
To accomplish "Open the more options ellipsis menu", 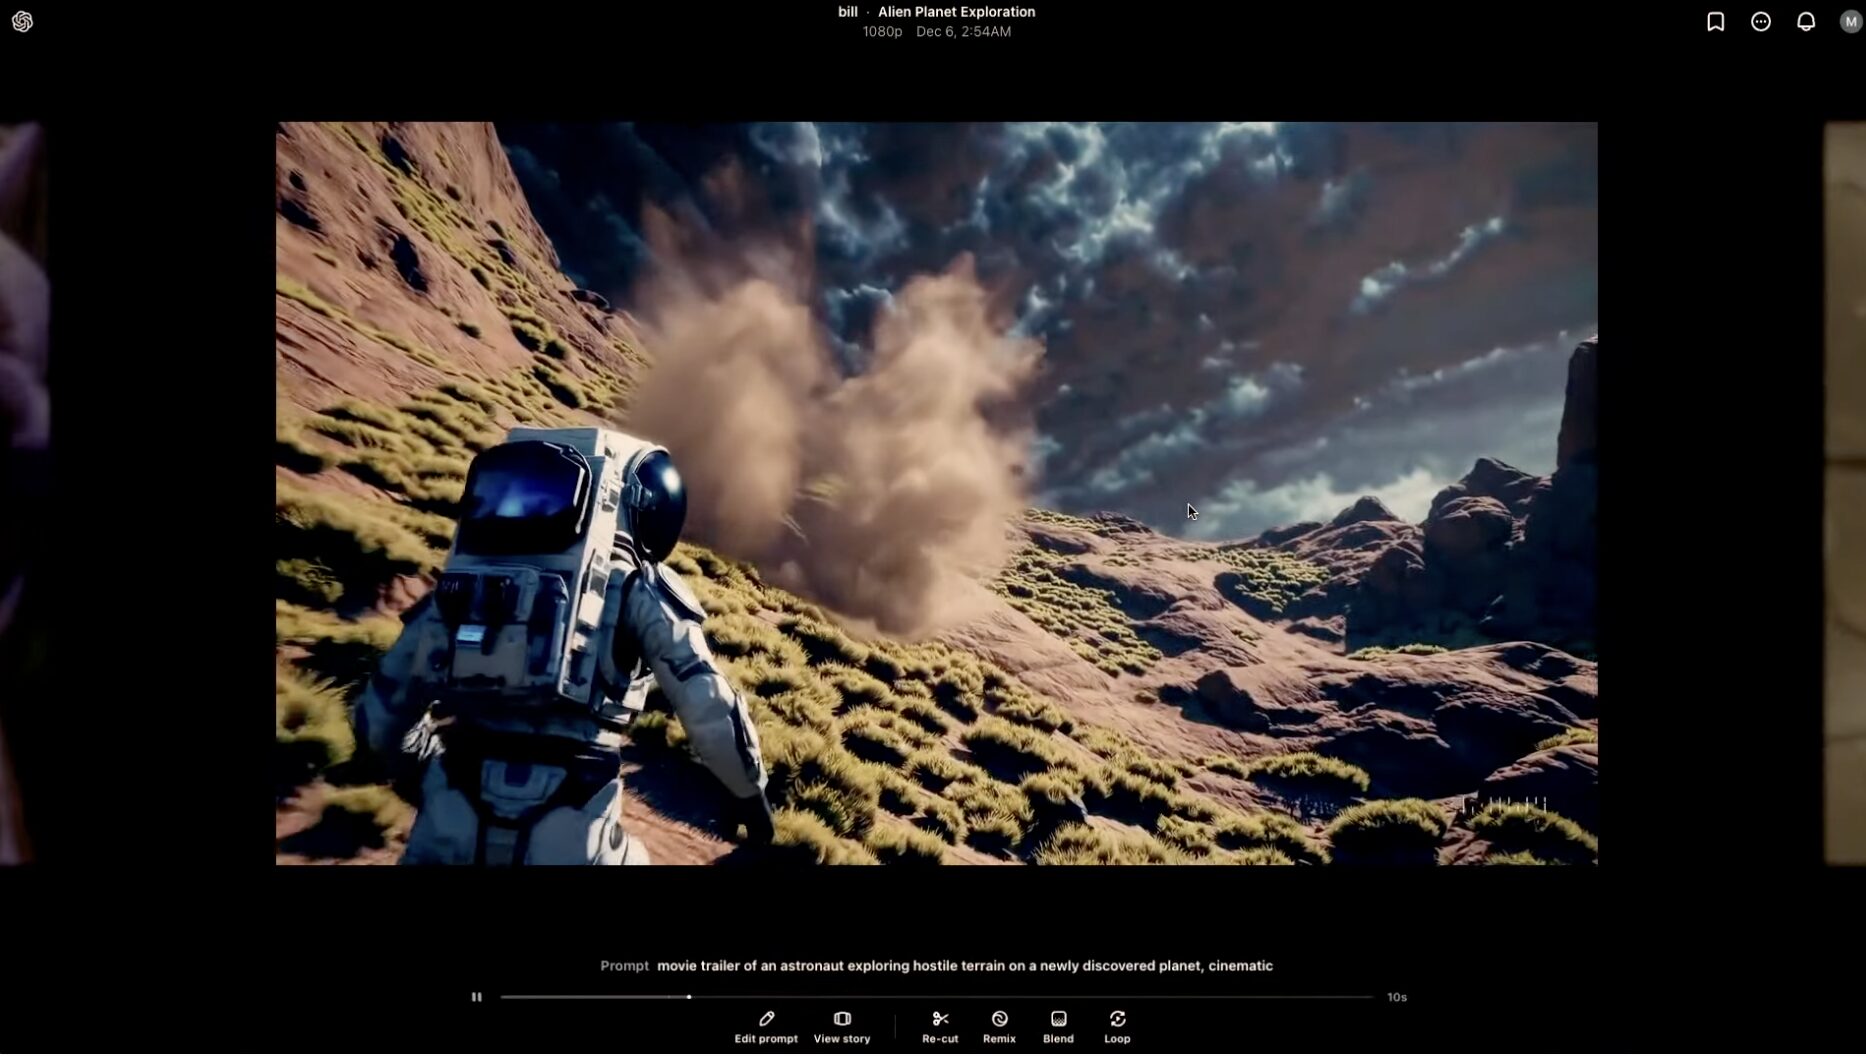I will tap(1761, 21).
